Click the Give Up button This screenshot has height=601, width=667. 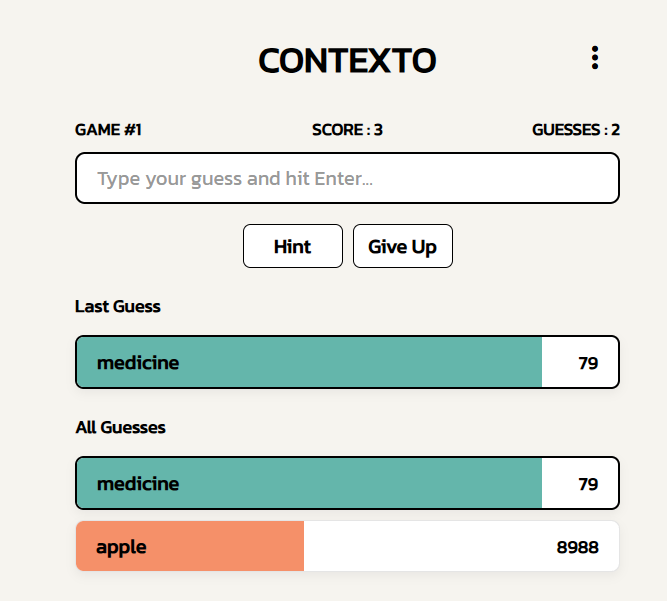click(x=402, y=246)
